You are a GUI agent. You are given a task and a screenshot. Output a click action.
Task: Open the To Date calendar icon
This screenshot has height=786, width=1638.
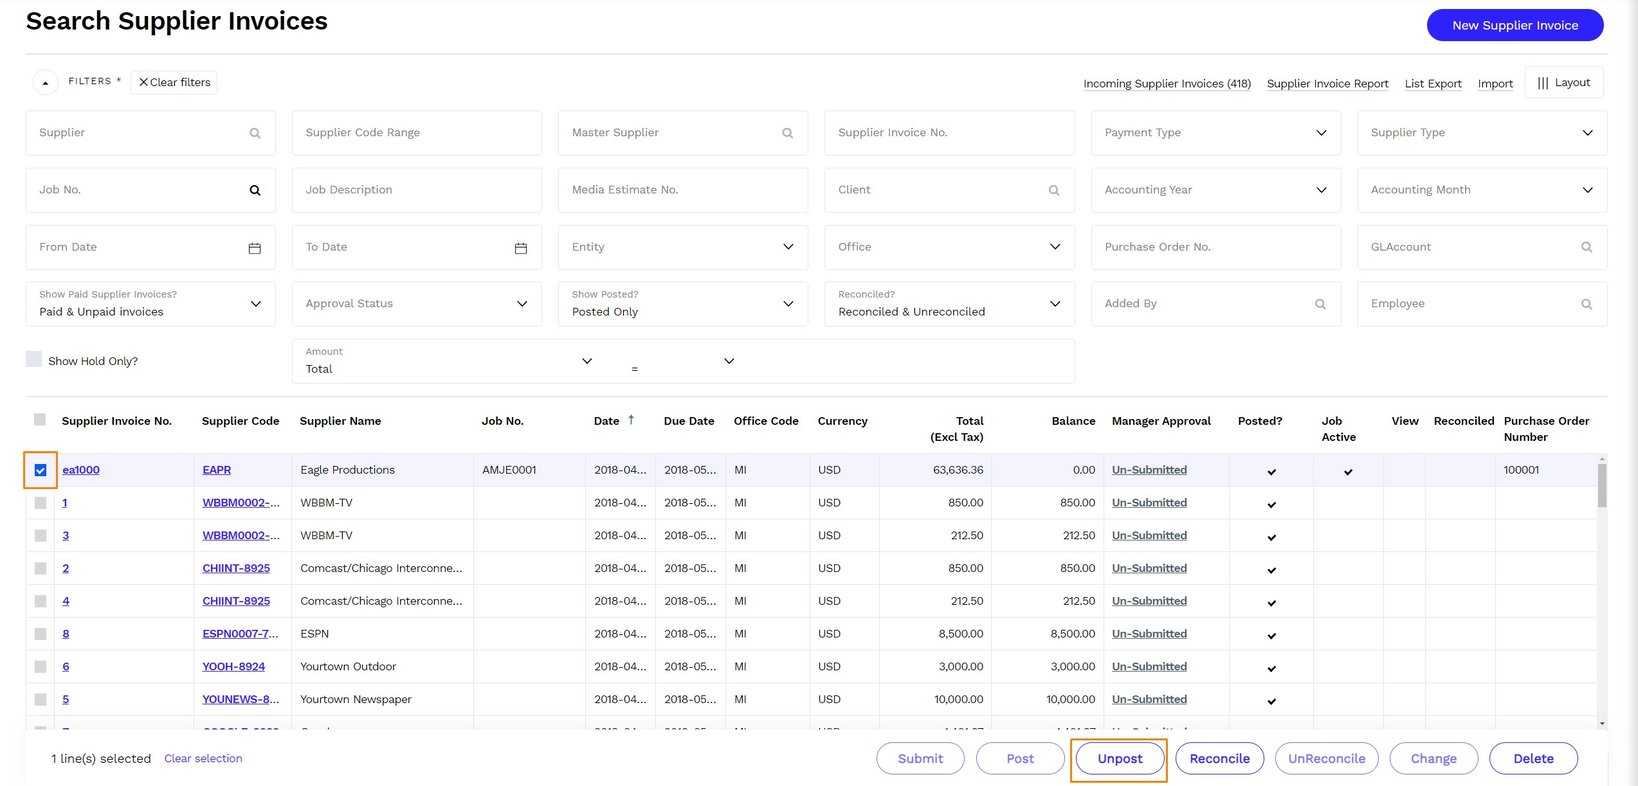tap(521, 248)
